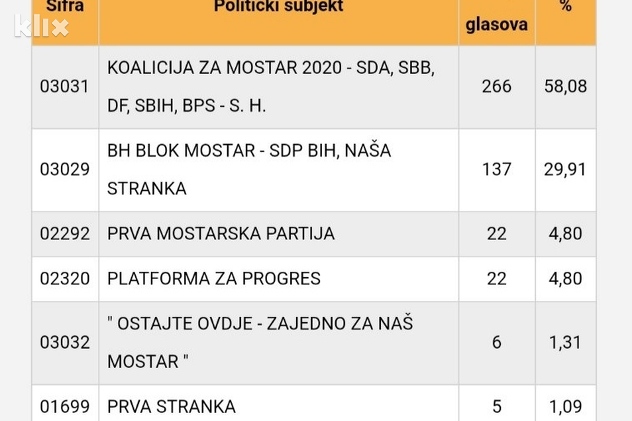632x421 pixels.
Task: Click the 137 votes cell
Action: (x=496, y=169)
